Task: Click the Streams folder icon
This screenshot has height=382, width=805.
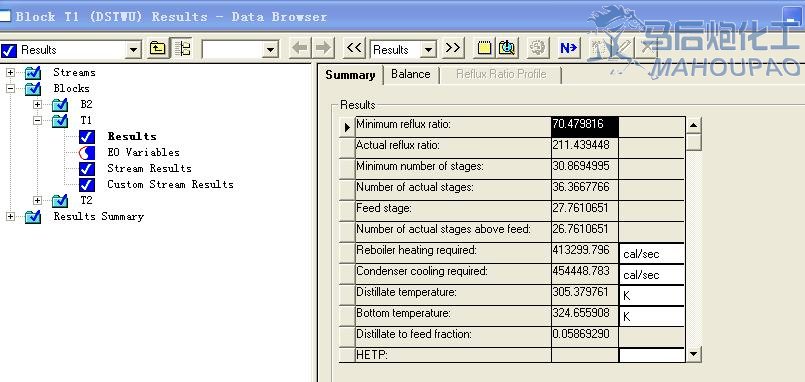Action: 33,72
